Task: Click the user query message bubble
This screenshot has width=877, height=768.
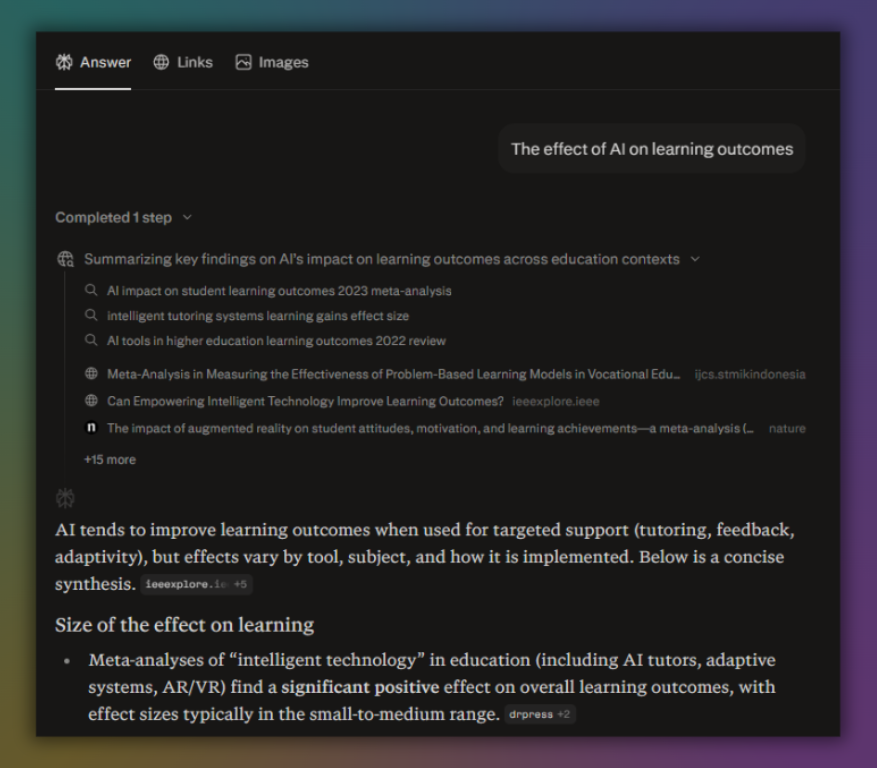Action: [x=651, y=149]
